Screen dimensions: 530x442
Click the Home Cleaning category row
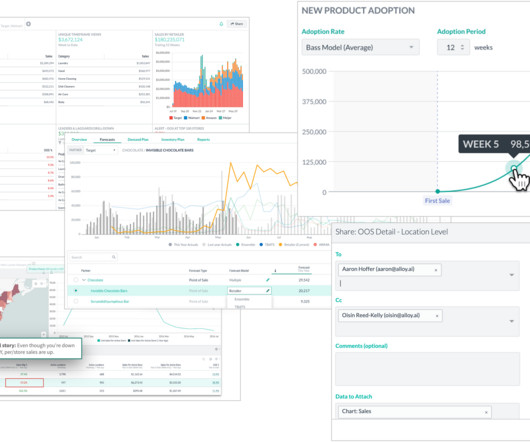click(104, 79)
